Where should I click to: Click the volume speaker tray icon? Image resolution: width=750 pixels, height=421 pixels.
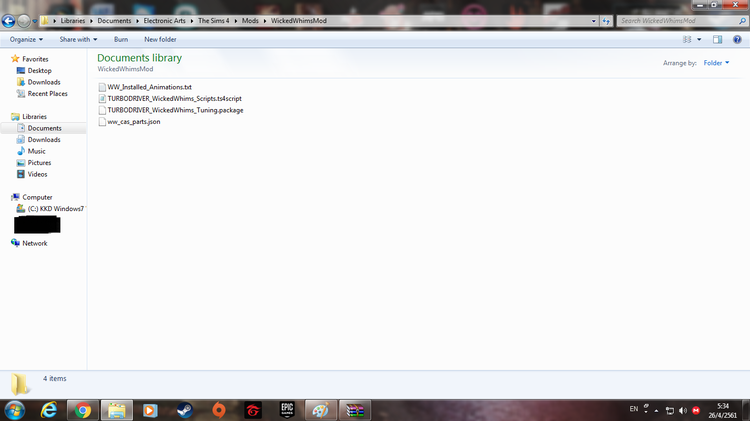click(x=683, y=410)
